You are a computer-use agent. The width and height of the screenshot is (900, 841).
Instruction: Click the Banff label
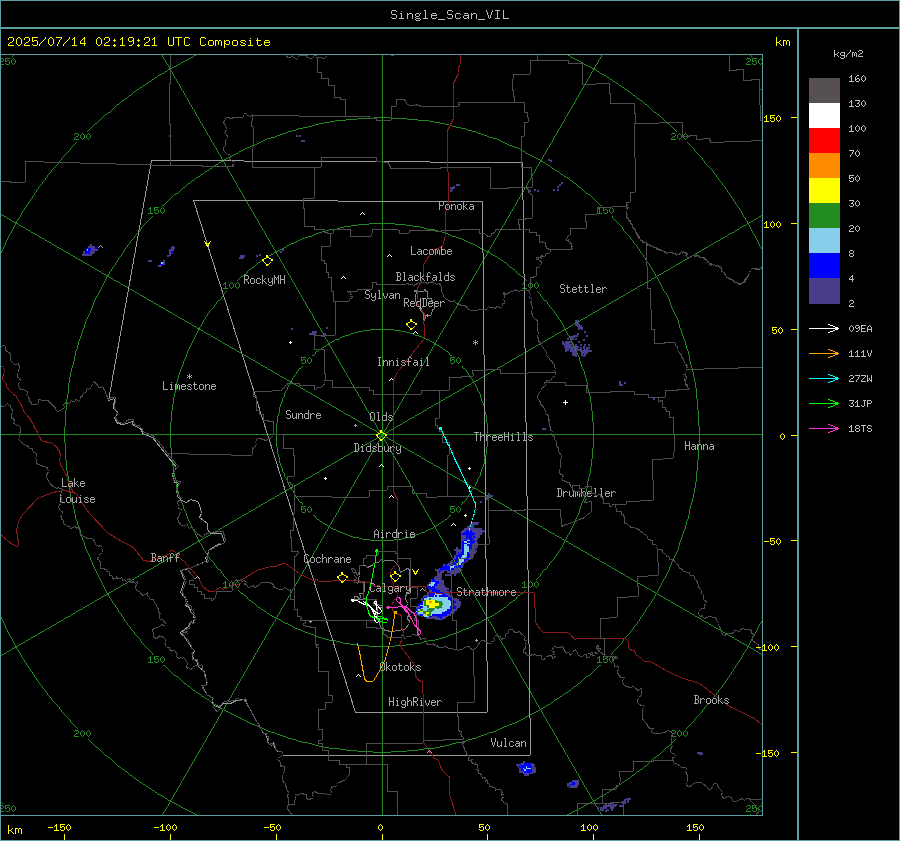[x=165, y=557]
